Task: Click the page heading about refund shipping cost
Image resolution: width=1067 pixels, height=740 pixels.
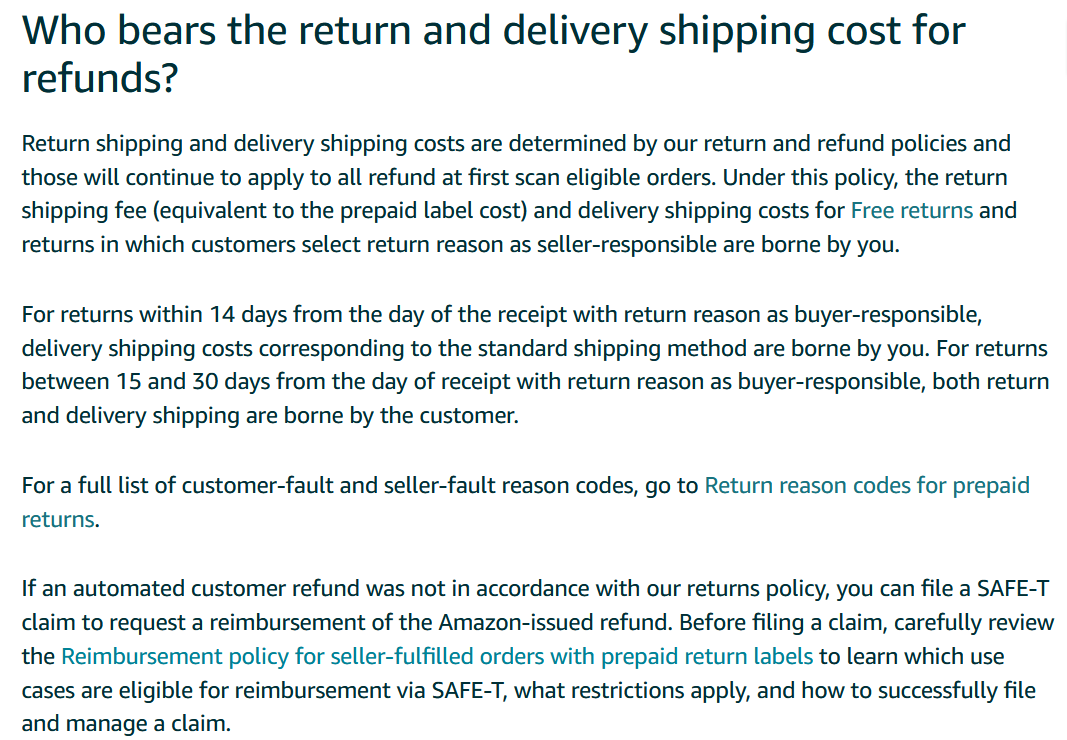Action: point(493,54)
